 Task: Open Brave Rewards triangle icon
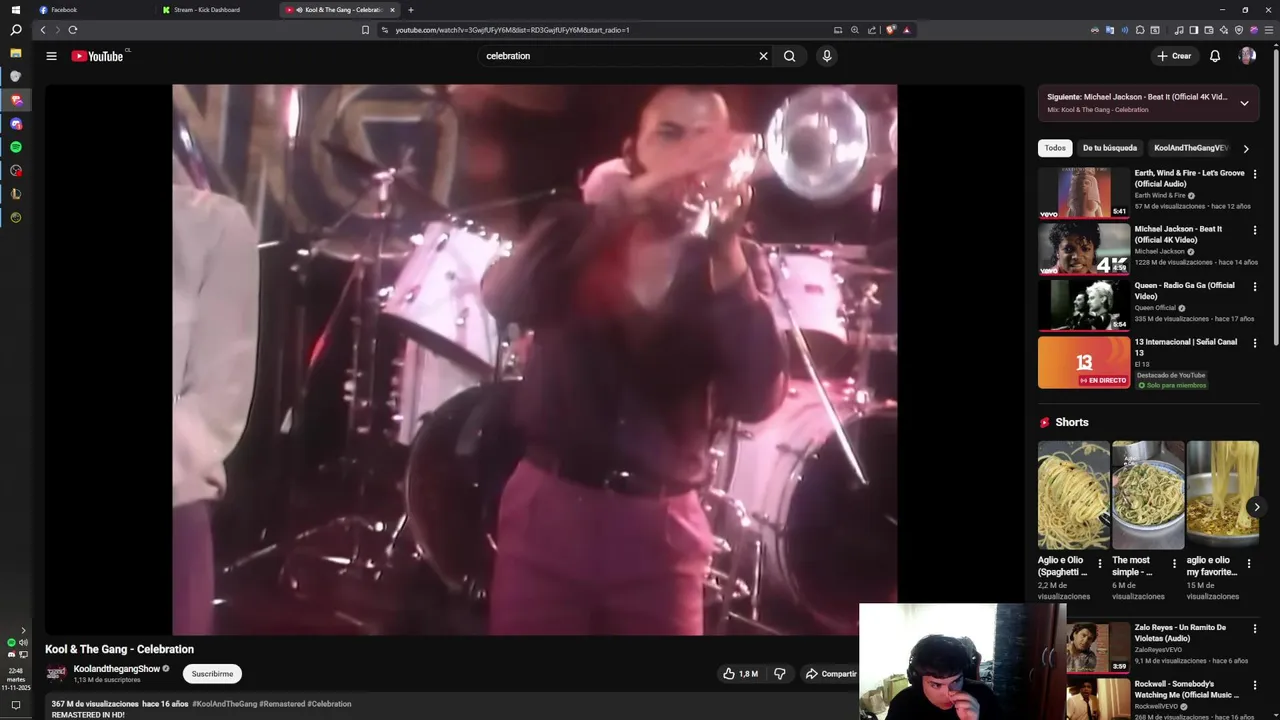point(907,30)
